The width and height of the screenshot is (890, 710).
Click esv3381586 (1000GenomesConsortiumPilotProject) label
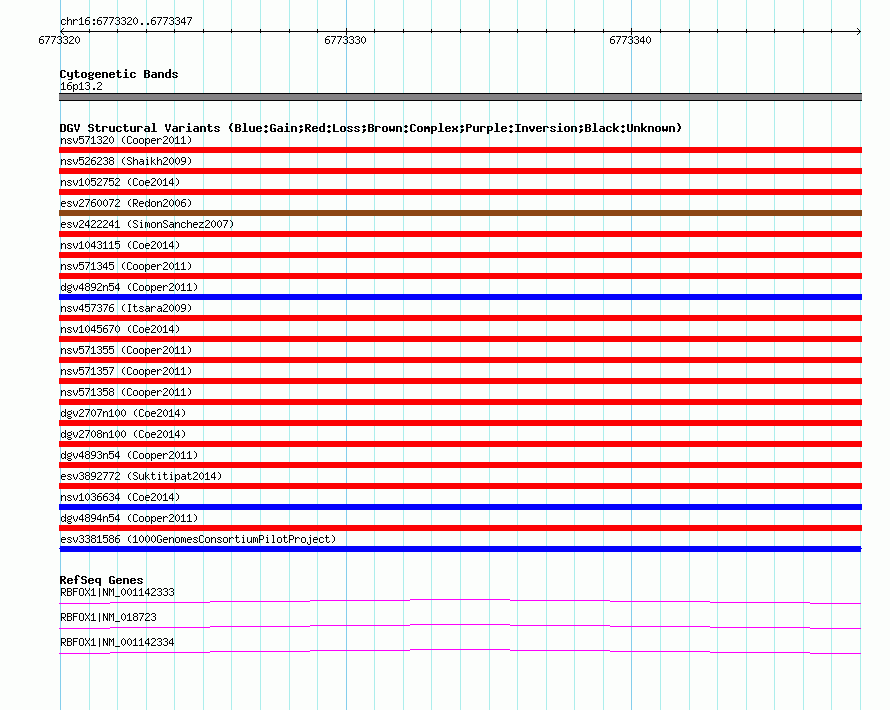tap(198, 539)
